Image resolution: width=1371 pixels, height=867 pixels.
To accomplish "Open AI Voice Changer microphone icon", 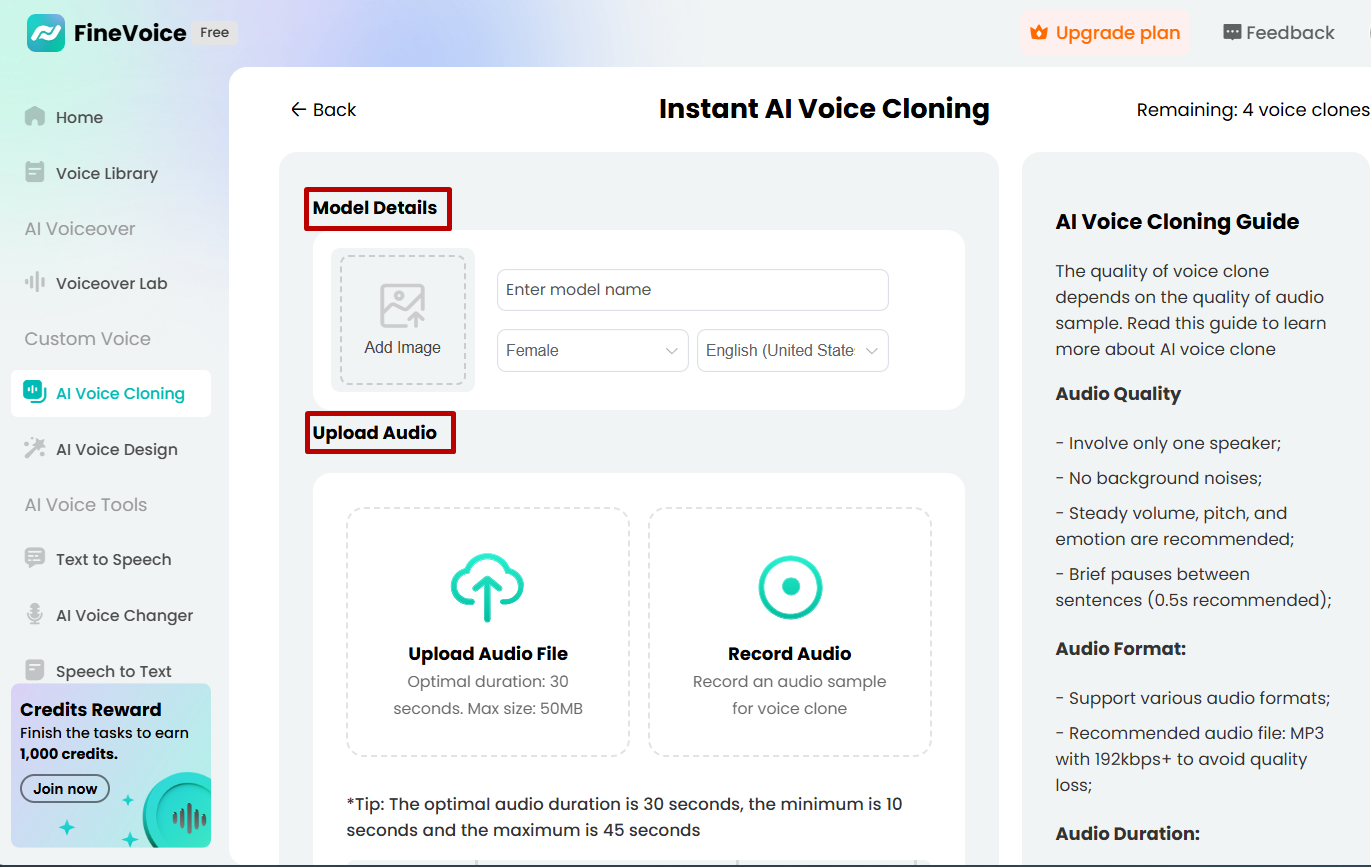I will coord(35,615).
